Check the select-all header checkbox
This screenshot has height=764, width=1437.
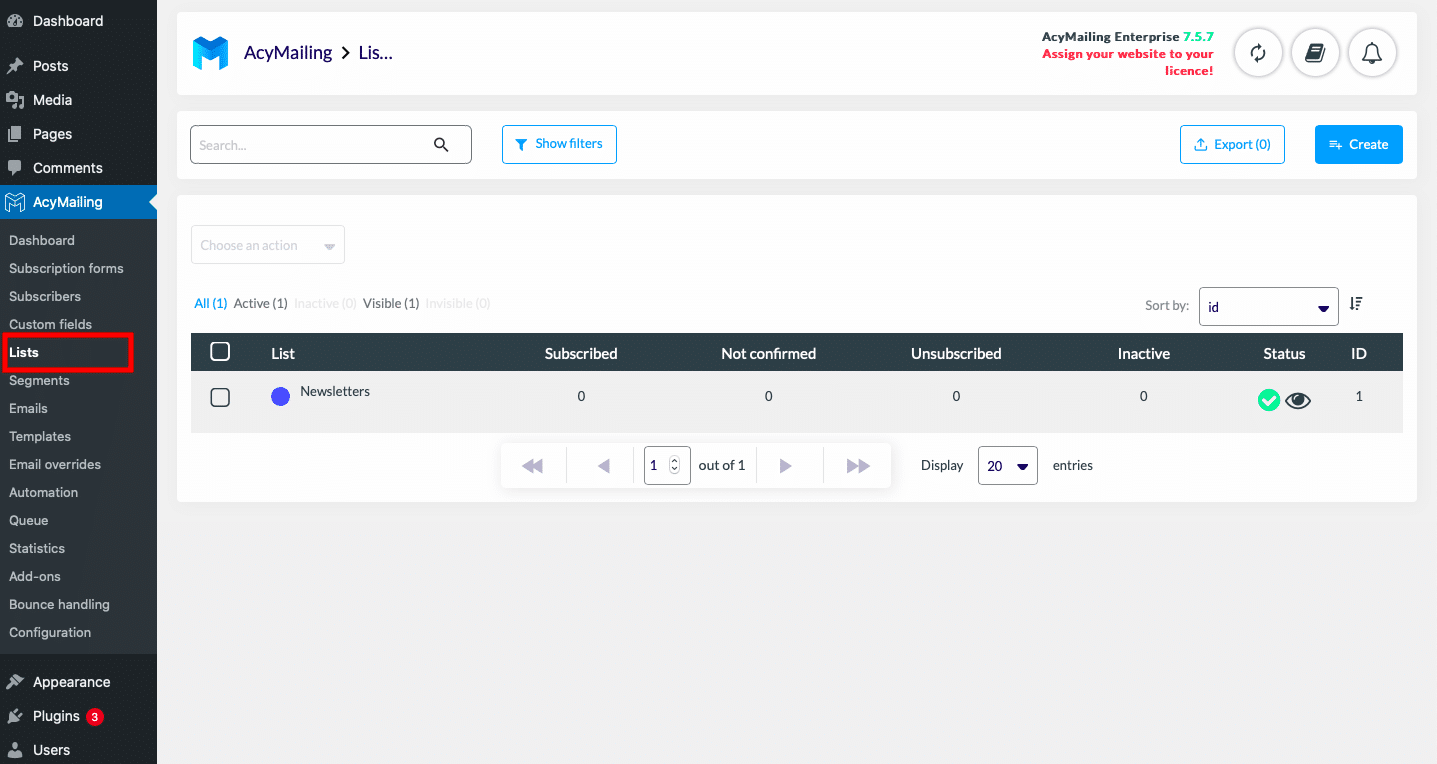(220, 352)
